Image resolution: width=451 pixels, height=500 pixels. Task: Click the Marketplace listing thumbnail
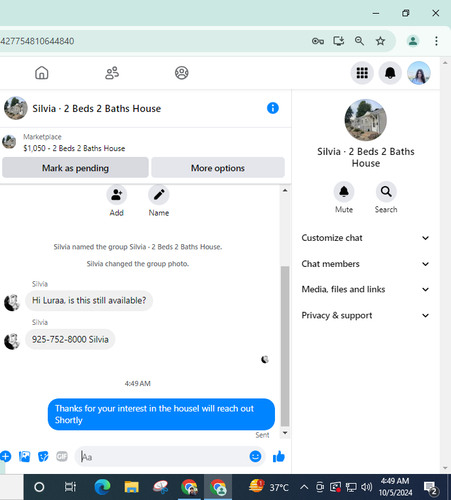(x=9, y=142)
